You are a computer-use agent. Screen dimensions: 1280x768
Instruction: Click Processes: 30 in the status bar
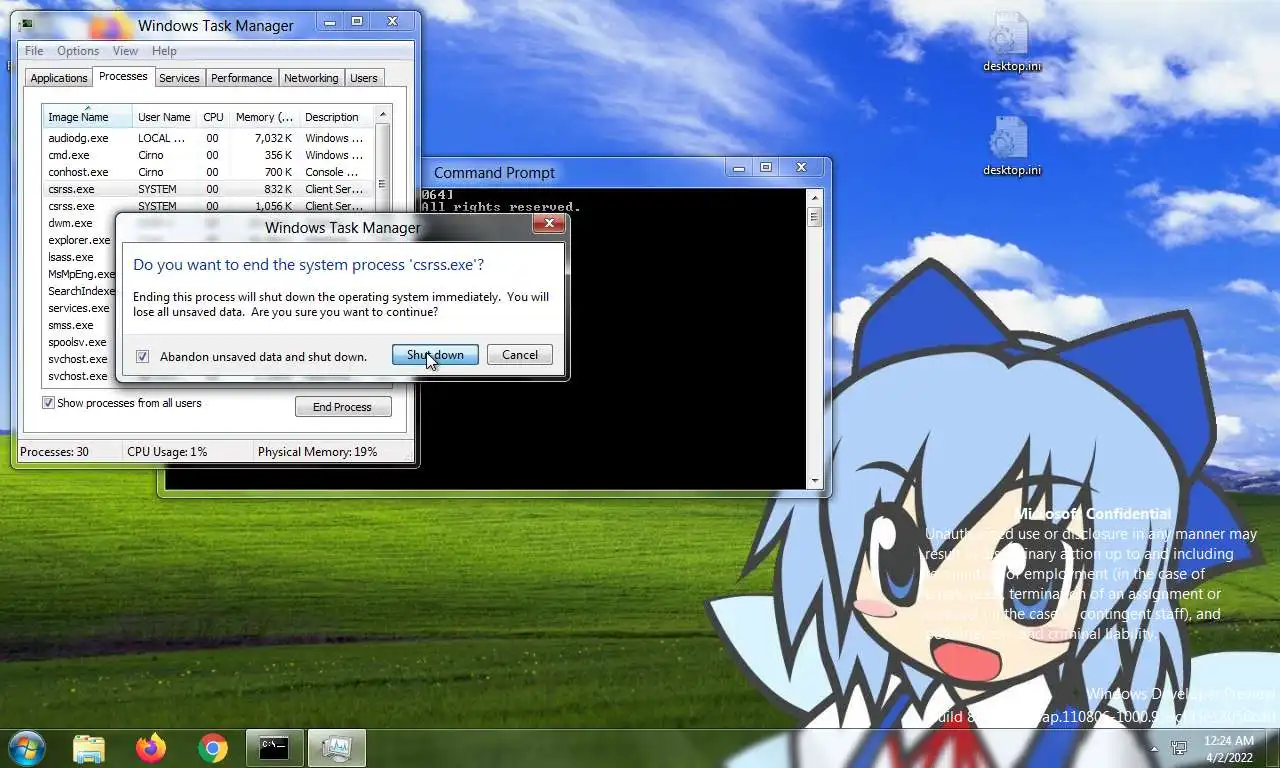[x=54, y=452]
